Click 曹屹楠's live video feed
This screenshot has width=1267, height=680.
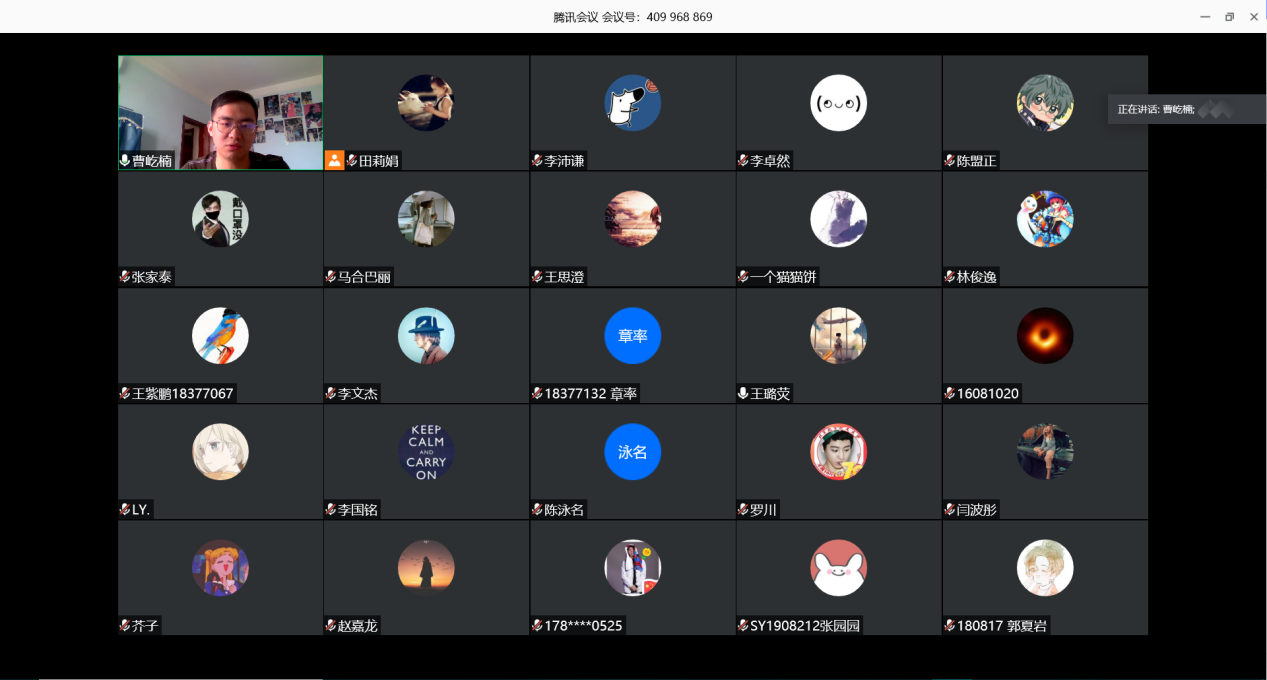click(x=220, y=110)
